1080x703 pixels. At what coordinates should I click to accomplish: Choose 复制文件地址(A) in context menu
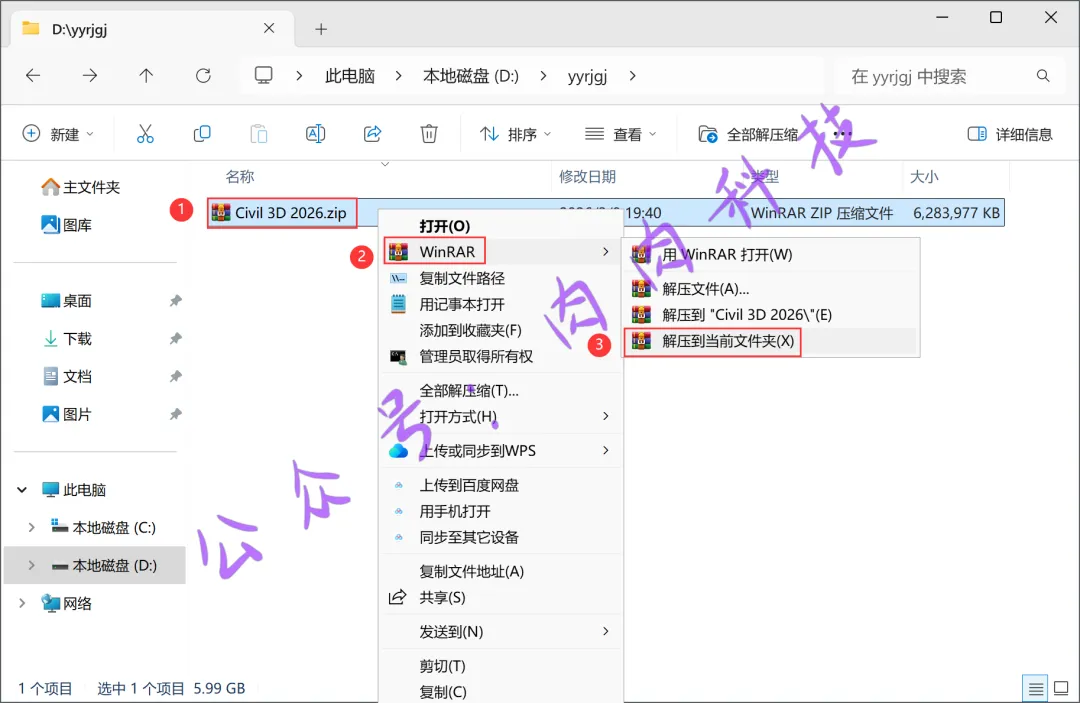click(501, 571)
